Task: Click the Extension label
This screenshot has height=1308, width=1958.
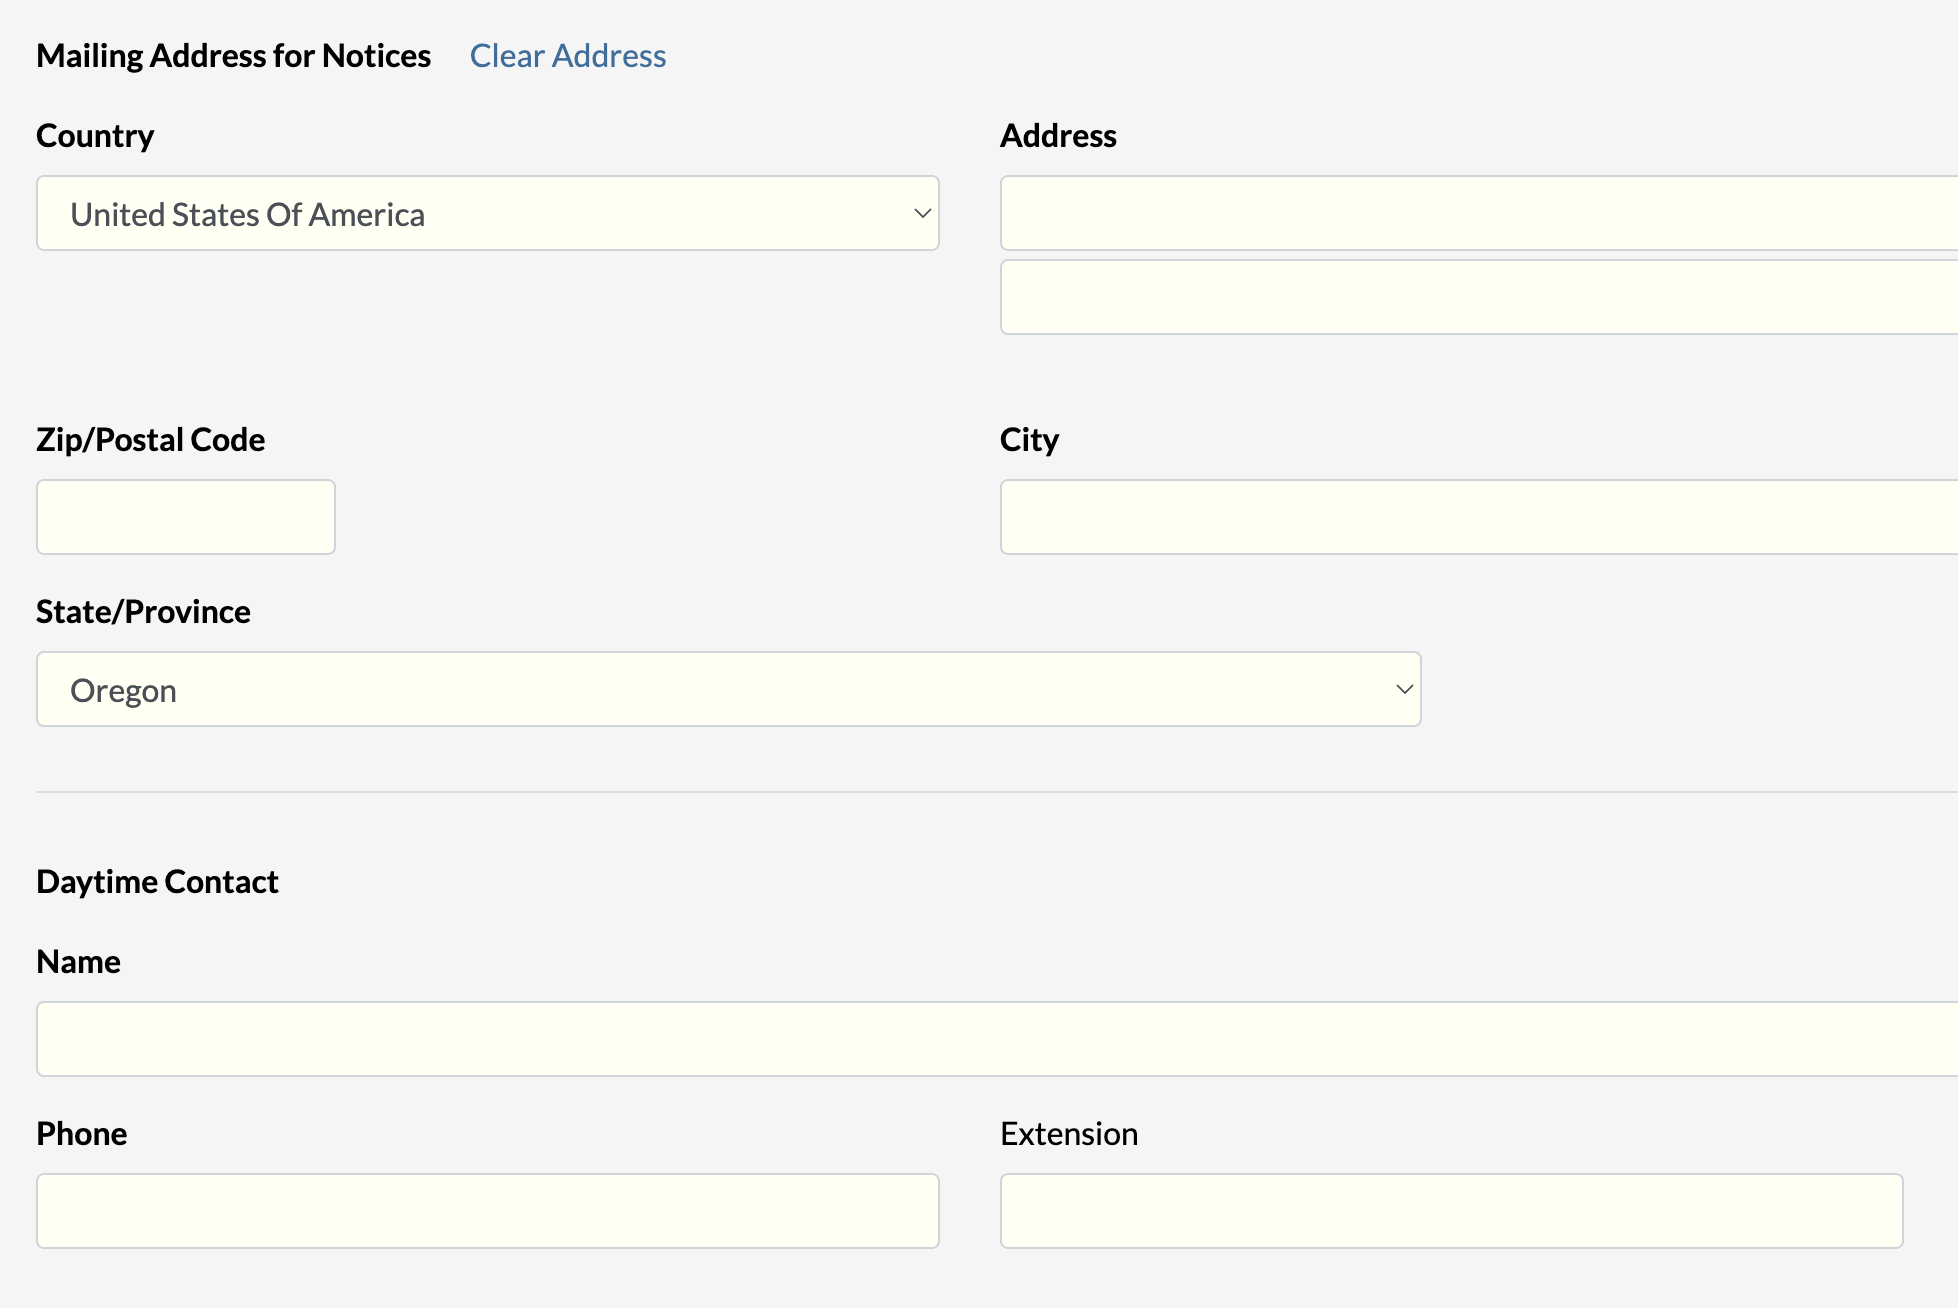Action: click(1069, 1134)
